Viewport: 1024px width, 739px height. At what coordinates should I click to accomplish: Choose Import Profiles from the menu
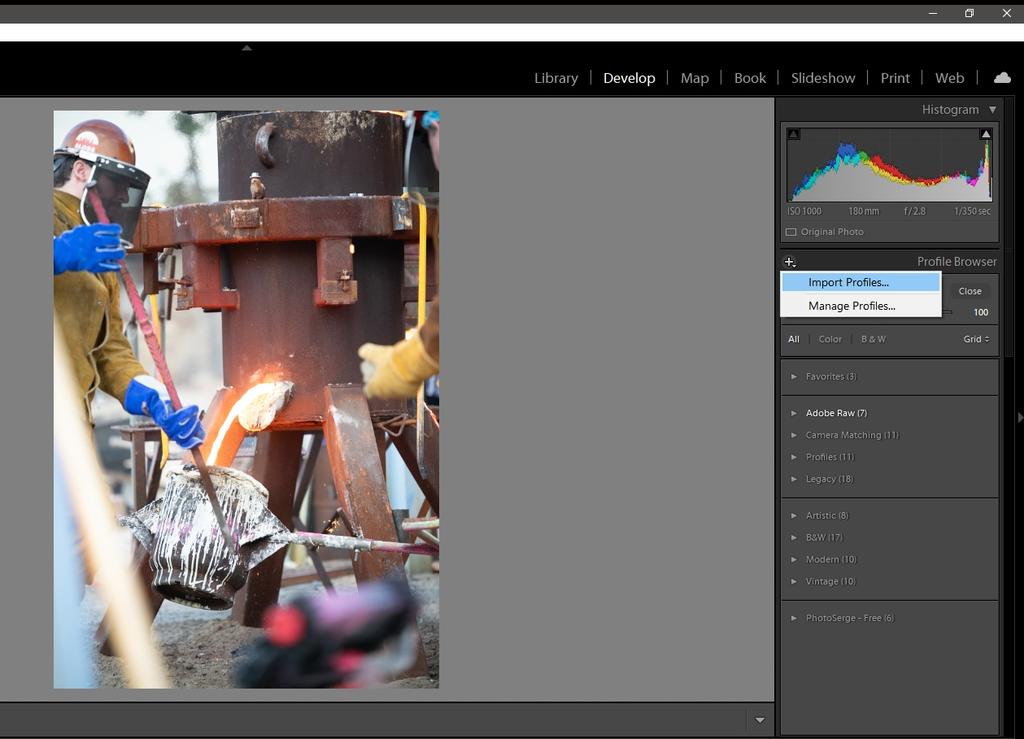tap(848, 283)
